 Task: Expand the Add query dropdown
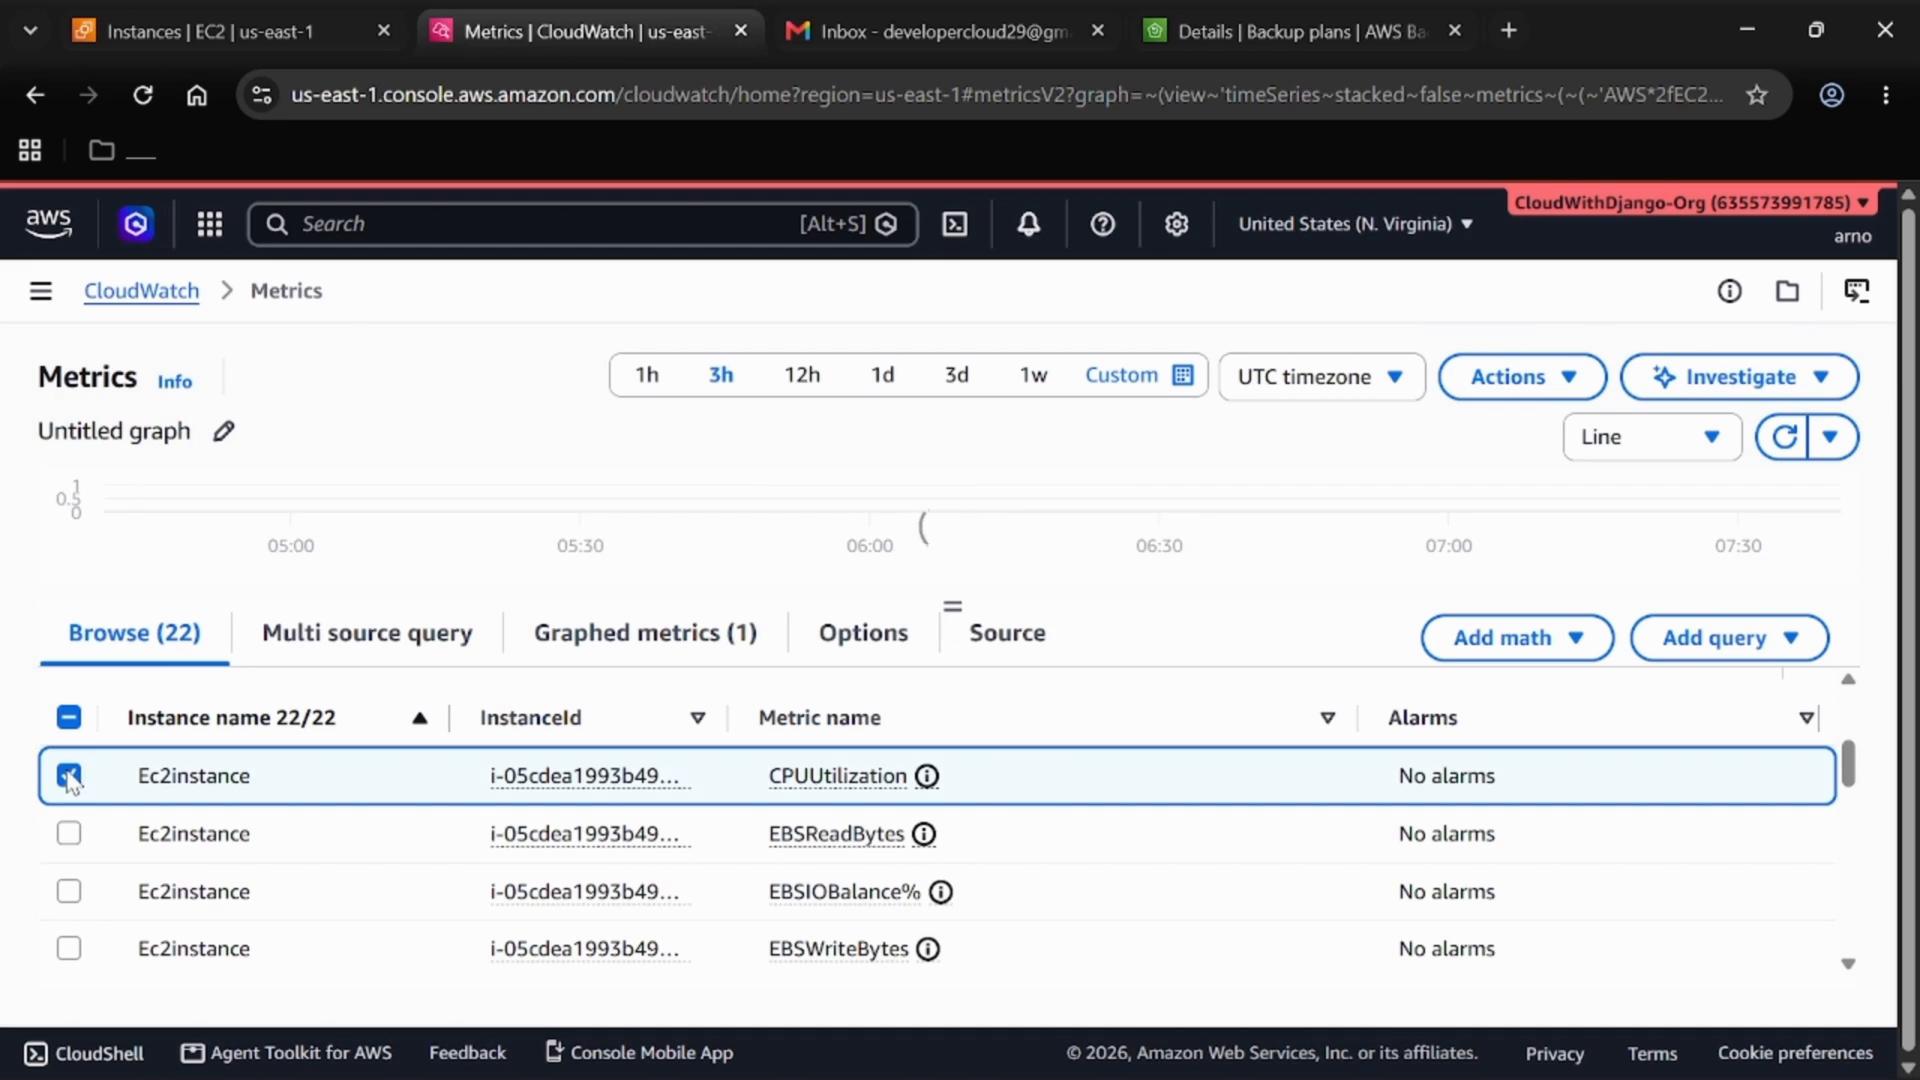coord(1729,638)
